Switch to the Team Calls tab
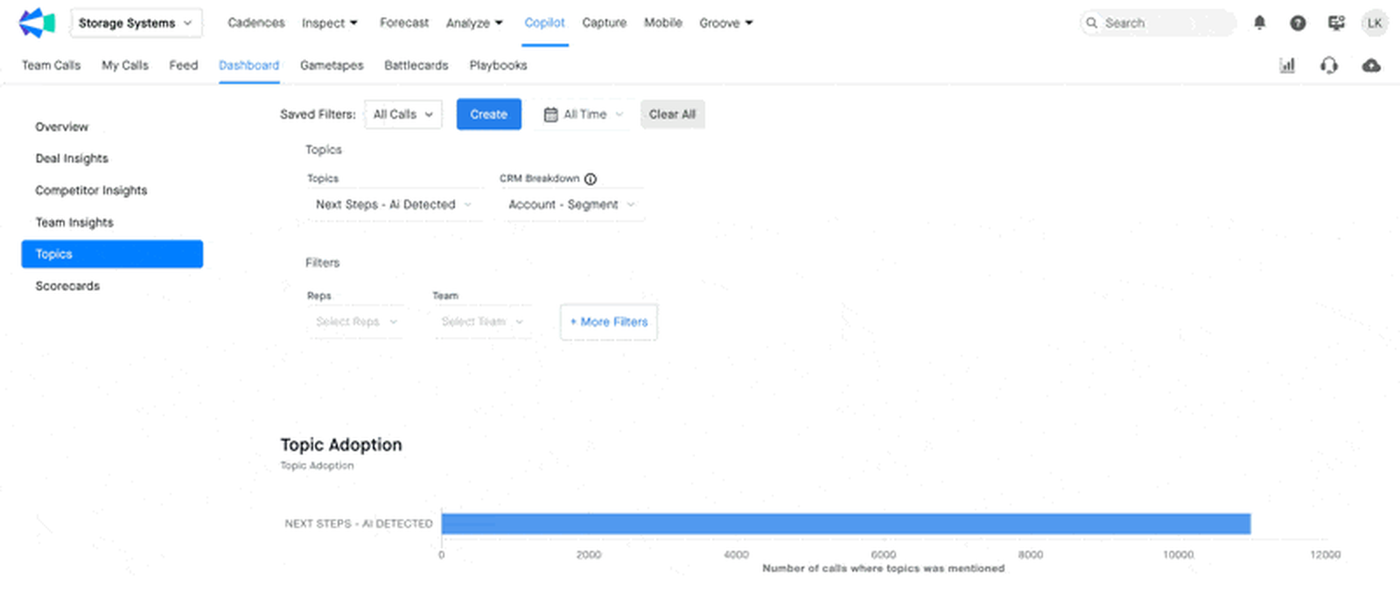Viewport: 1400px width, 612px height. tap(51, 65)
